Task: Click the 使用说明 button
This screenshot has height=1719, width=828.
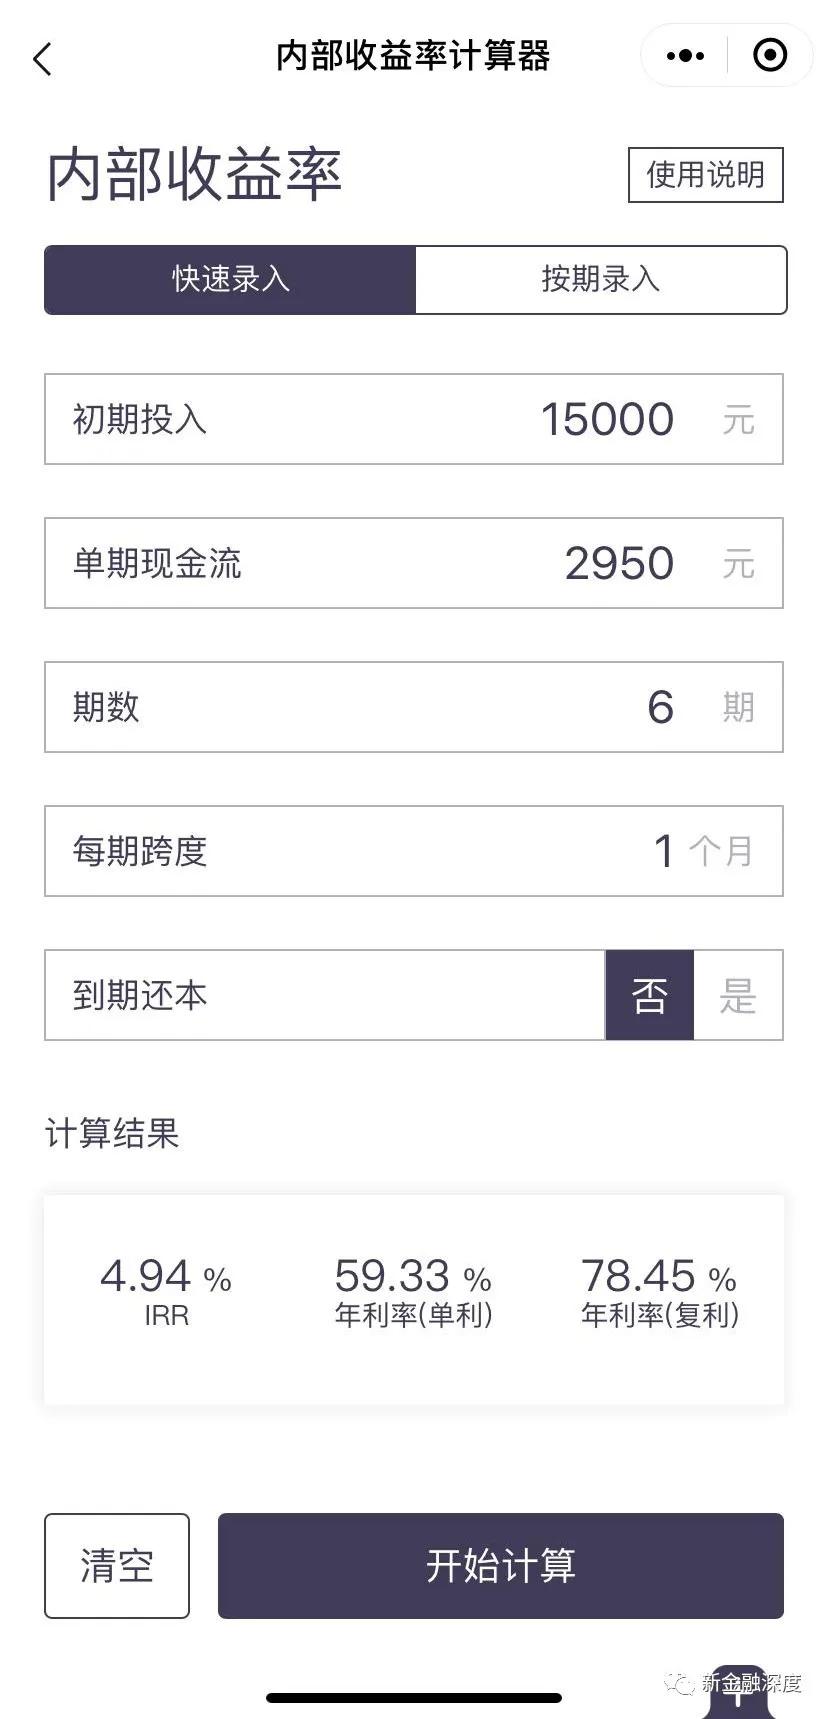Action: 705,175
